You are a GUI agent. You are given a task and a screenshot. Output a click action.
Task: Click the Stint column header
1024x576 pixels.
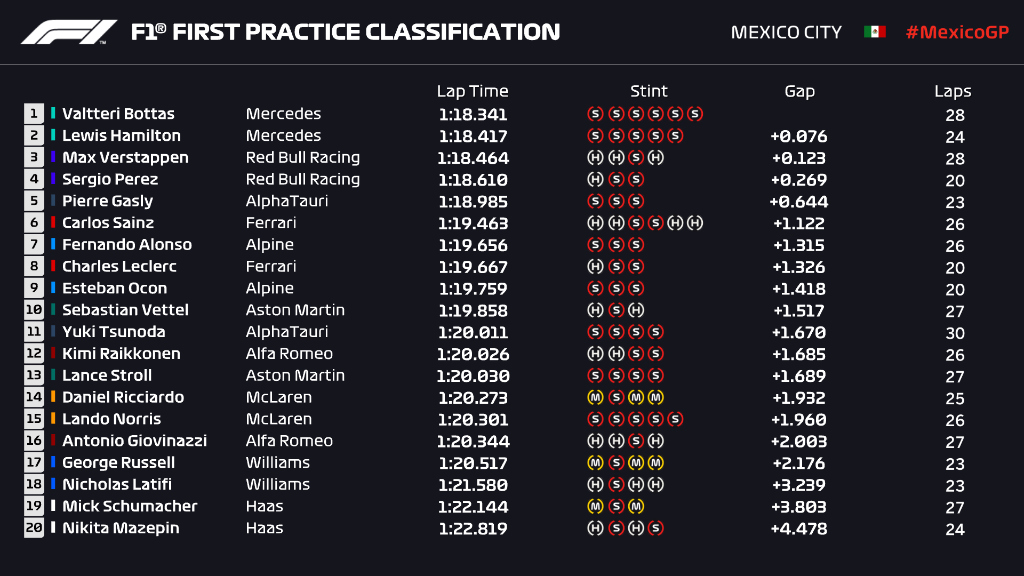(648, 91)
